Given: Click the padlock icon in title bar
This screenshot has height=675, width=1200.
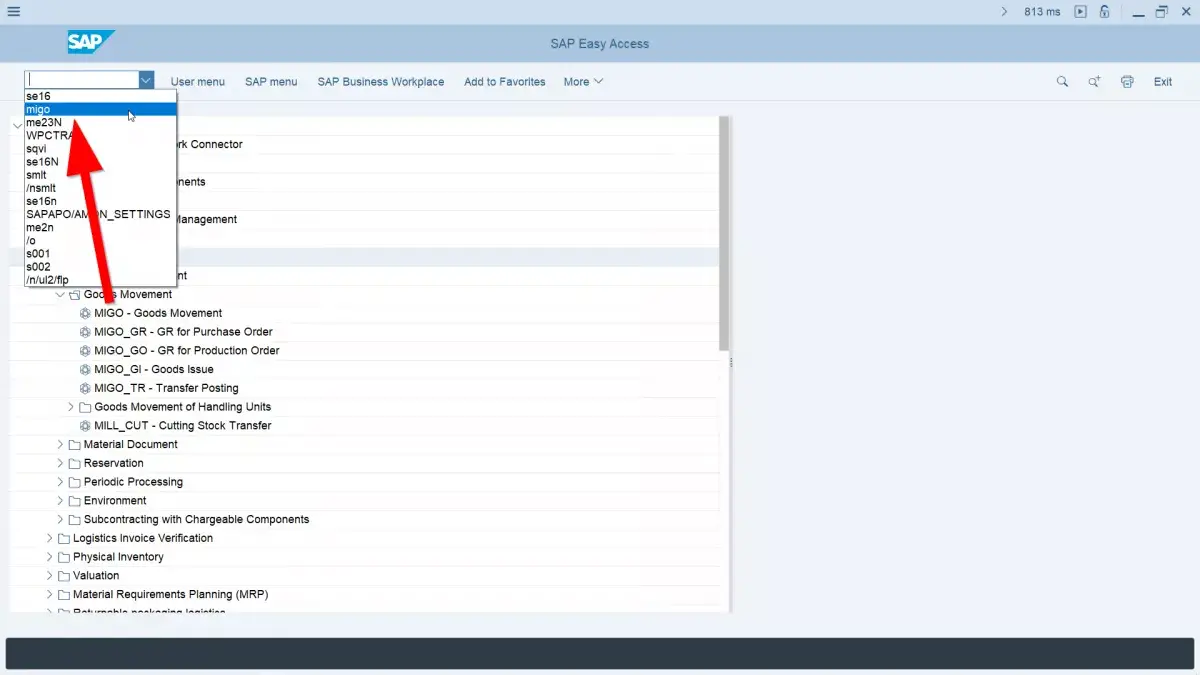Looking at the screenshot, I should [1105, 12].
